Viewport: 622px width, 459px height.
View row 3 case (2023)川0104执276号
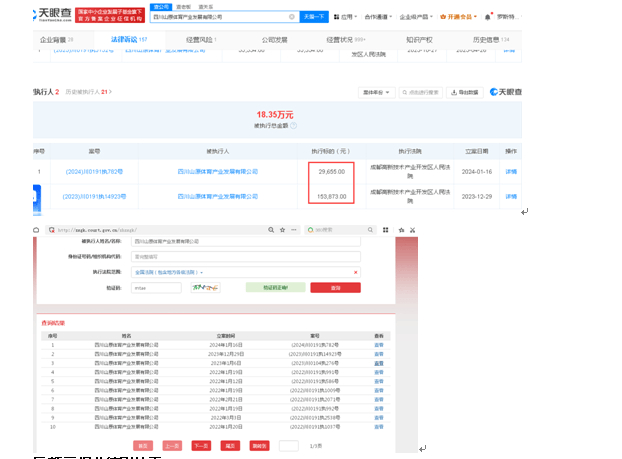point(379,363)
